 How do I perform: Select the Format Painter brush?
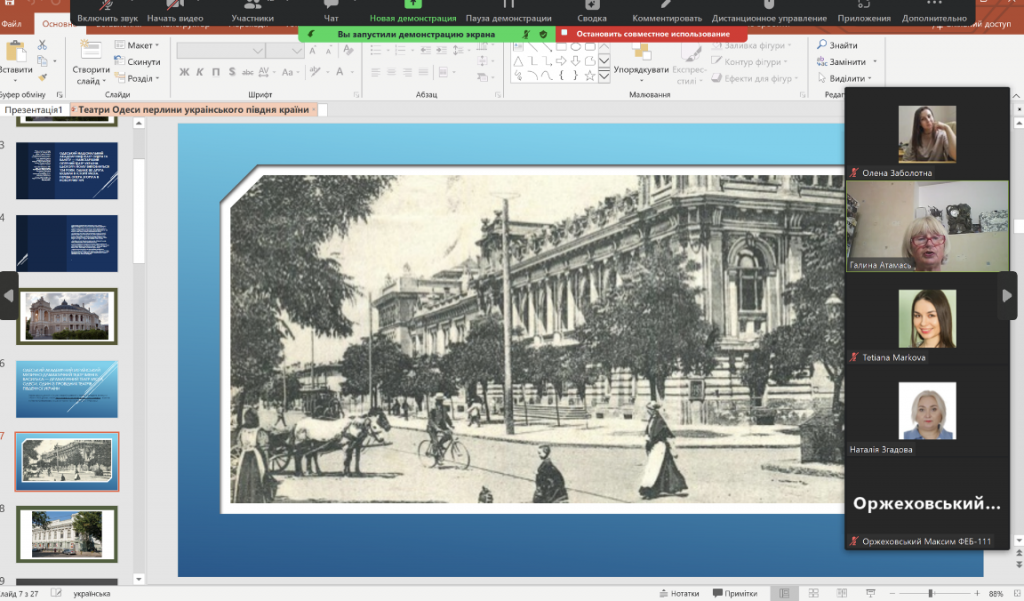[42, 78]
